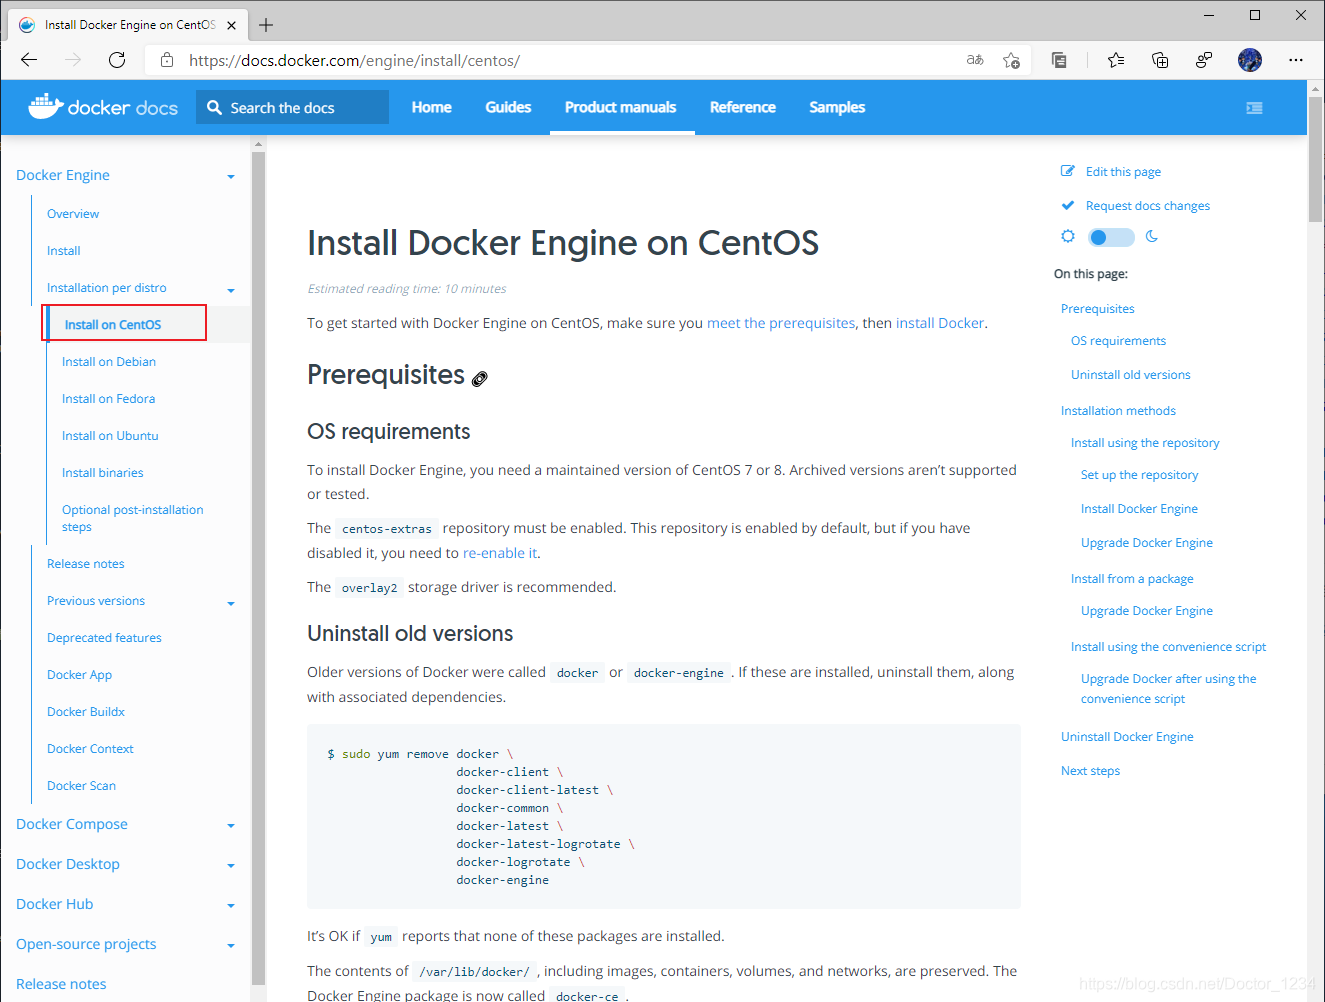Click the Edit this page pencil icon

1068,171
